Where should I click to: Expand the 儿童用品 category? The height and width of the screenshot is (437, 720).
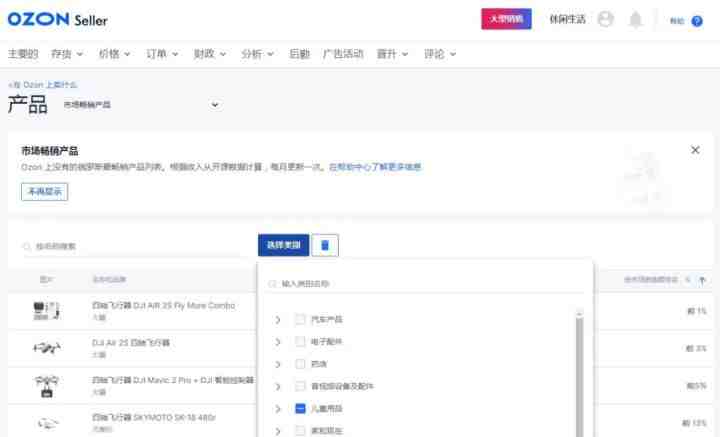(x=278, y=409)
